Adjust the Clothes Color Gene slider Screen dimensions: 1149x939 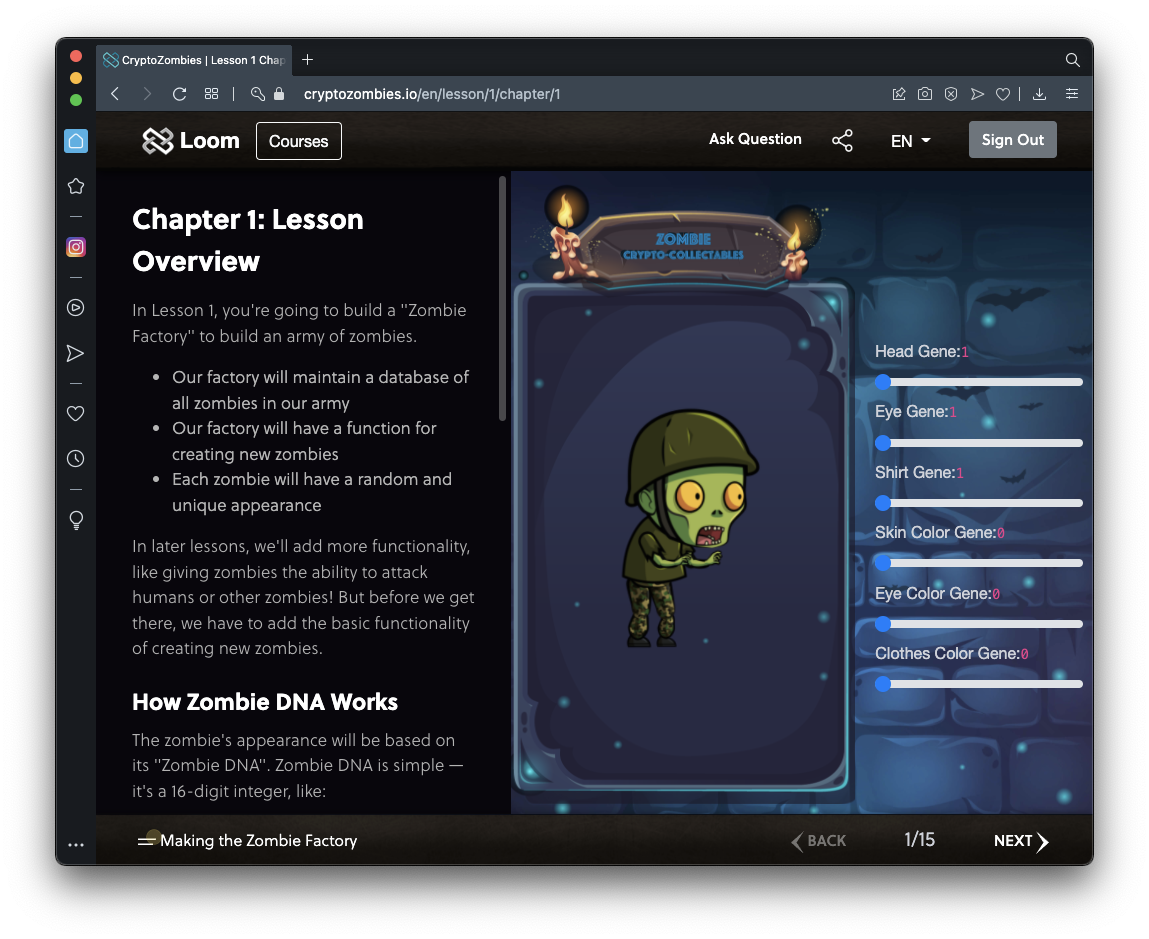(x=979, y=684)
